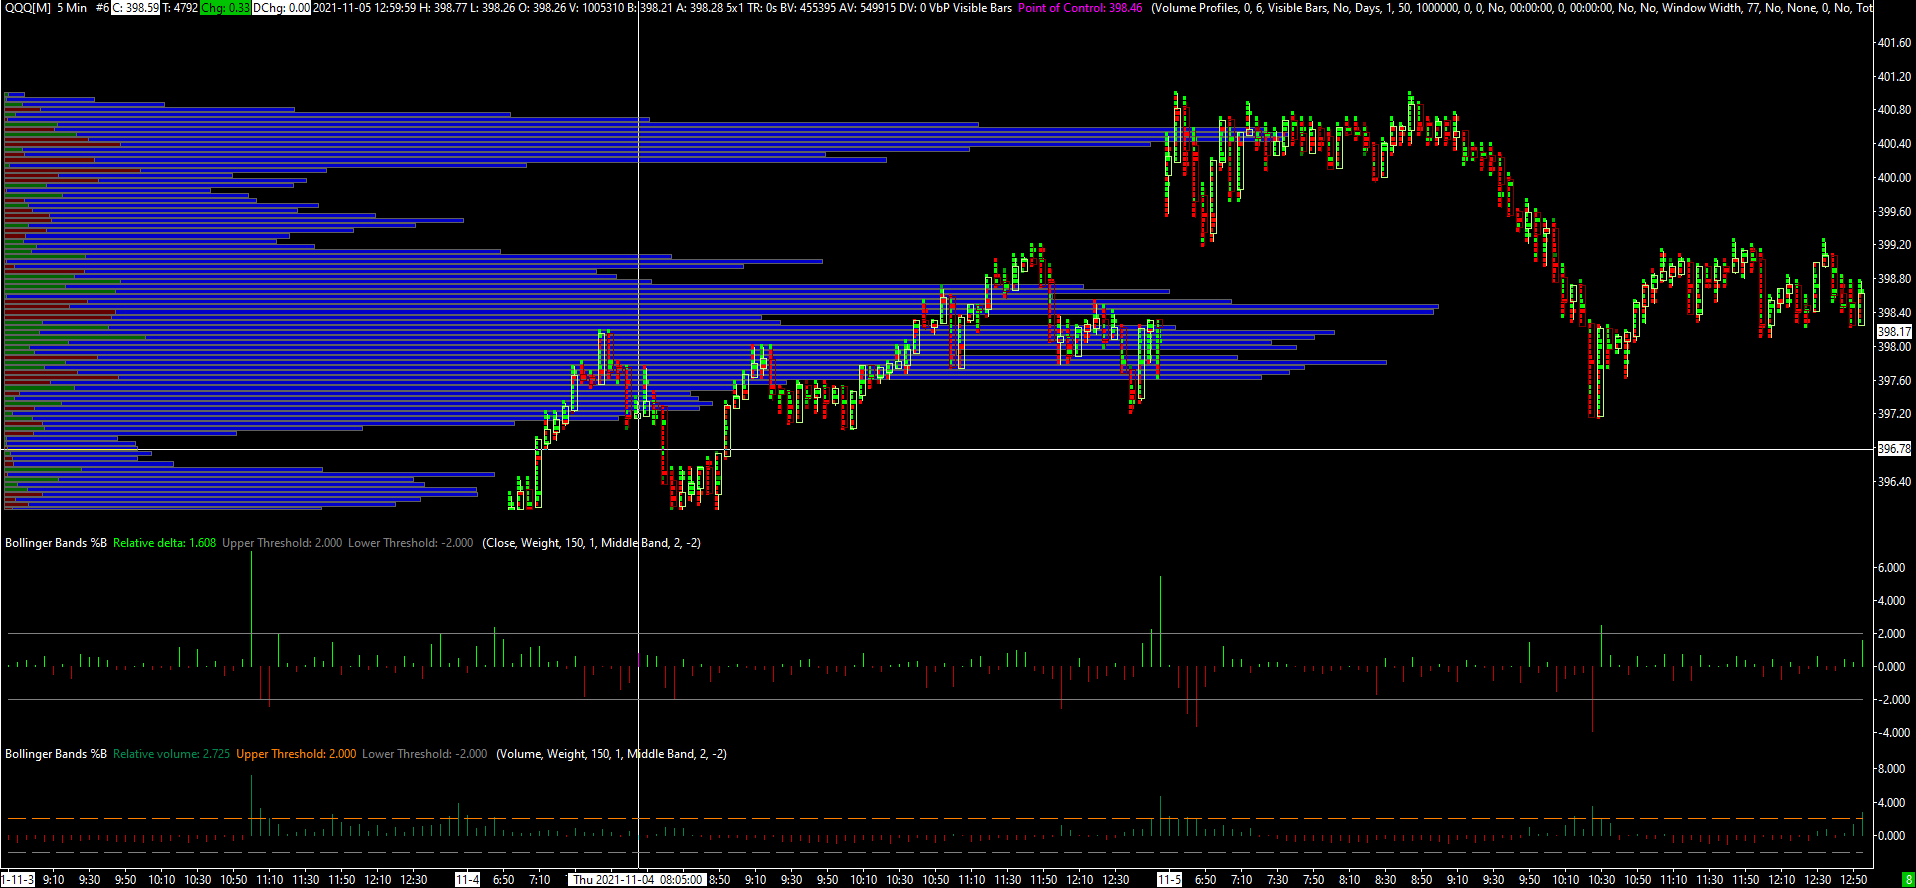Click the 'Relative volume: 2.725' label
This screenshot has height=888, width=1916.
point(171,754)
